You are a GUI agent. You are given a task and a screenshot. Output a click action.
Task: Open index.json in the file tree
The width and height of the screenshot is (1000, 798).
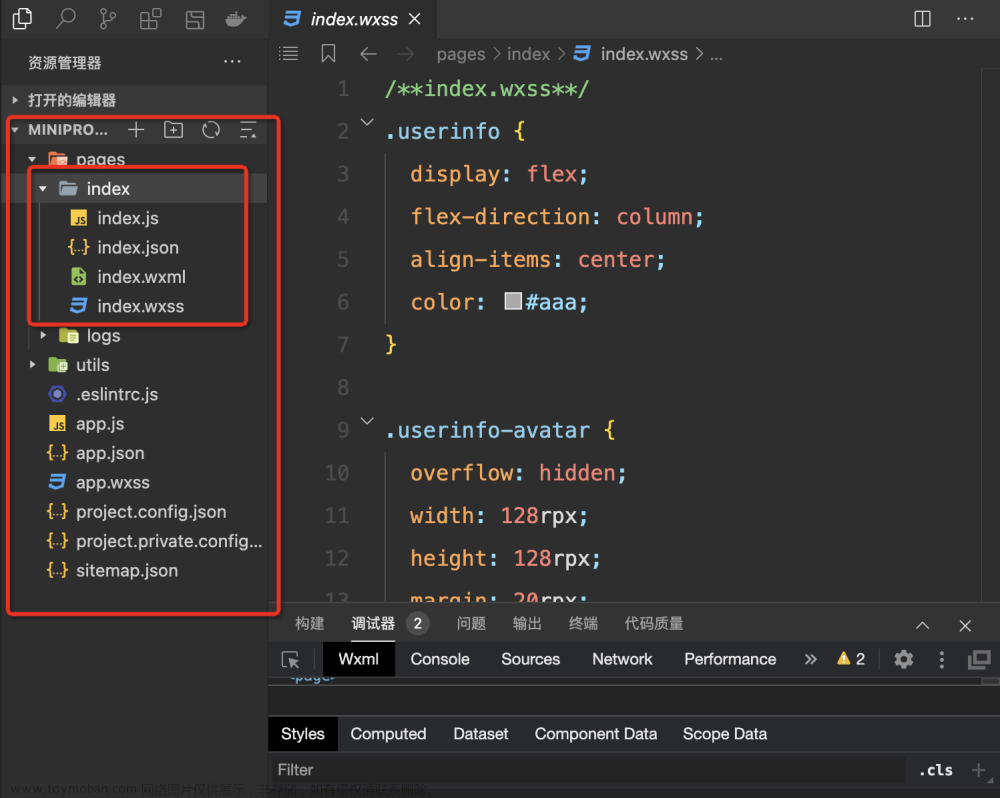[x=138, y=248]
